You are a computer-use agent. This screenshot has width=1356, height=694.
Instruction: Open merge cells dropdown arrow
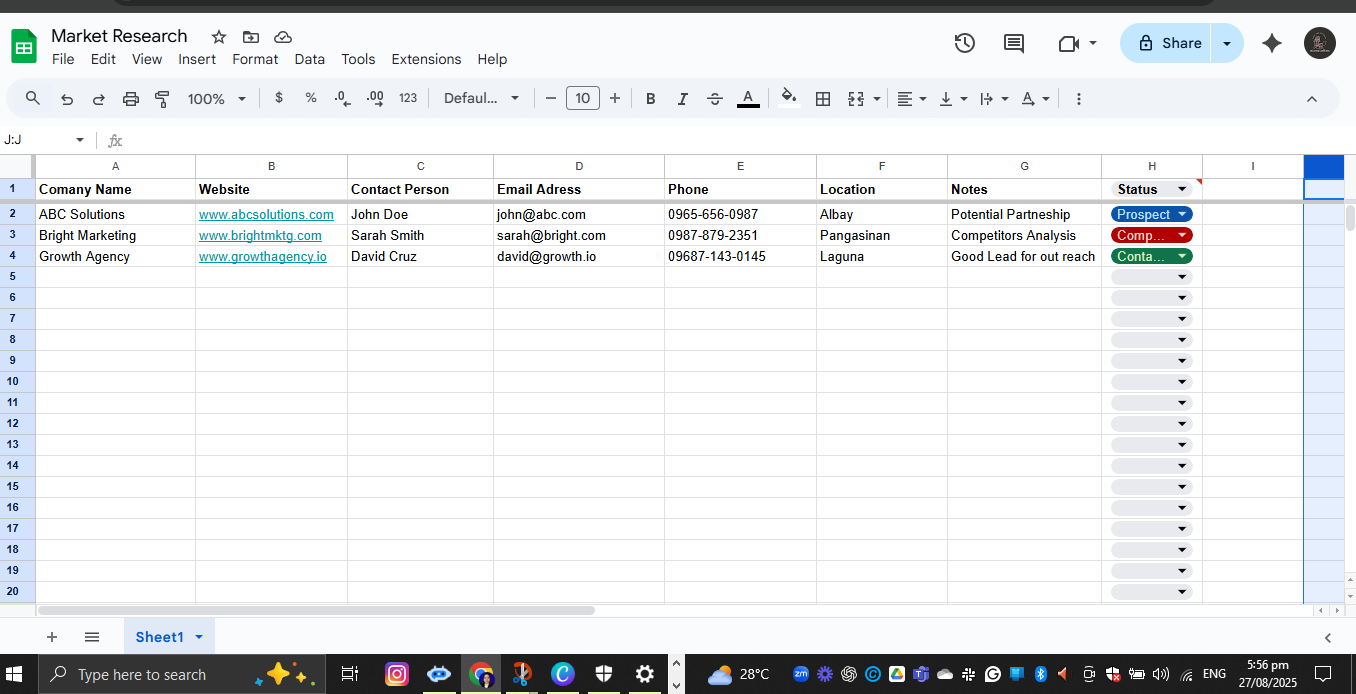tap(877, 99)
